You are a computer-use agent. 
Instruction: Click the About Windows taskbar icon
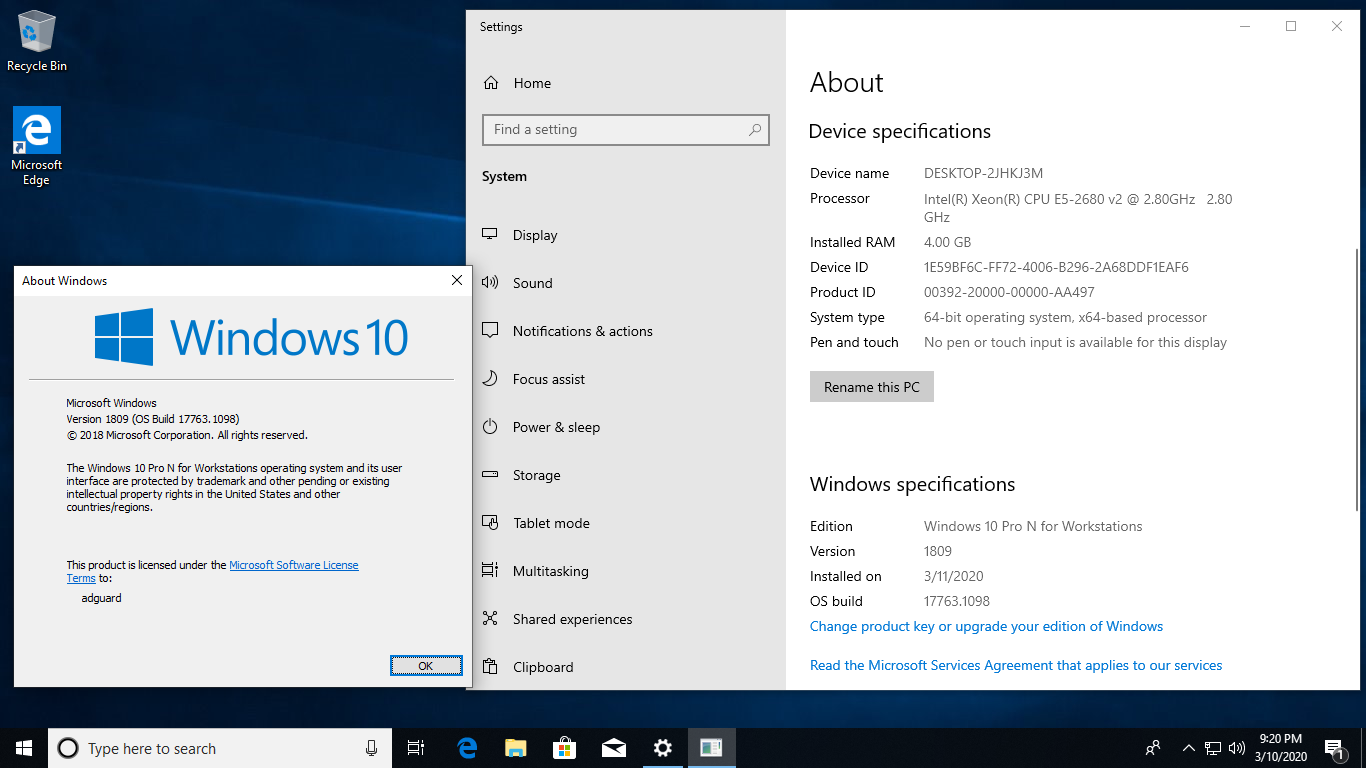pos(711,748)
